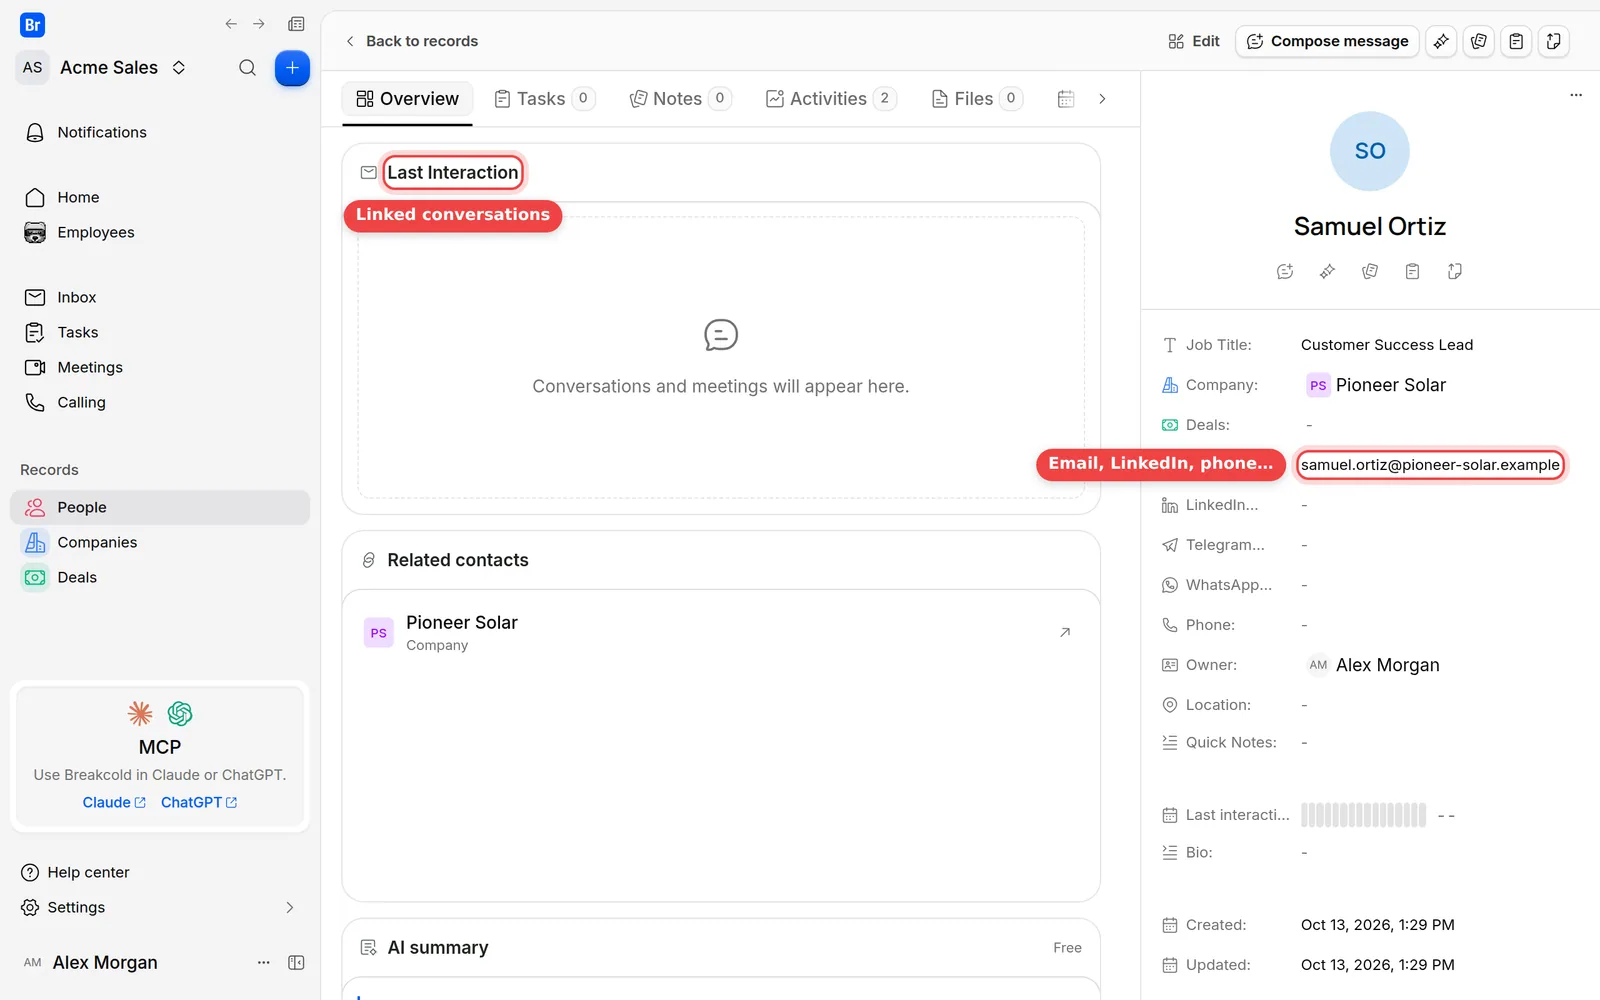Click upload file icon below Samuel Ortiz's name
Image resolution: width=1600 pixels, height=1000 pixels.
1455,271
